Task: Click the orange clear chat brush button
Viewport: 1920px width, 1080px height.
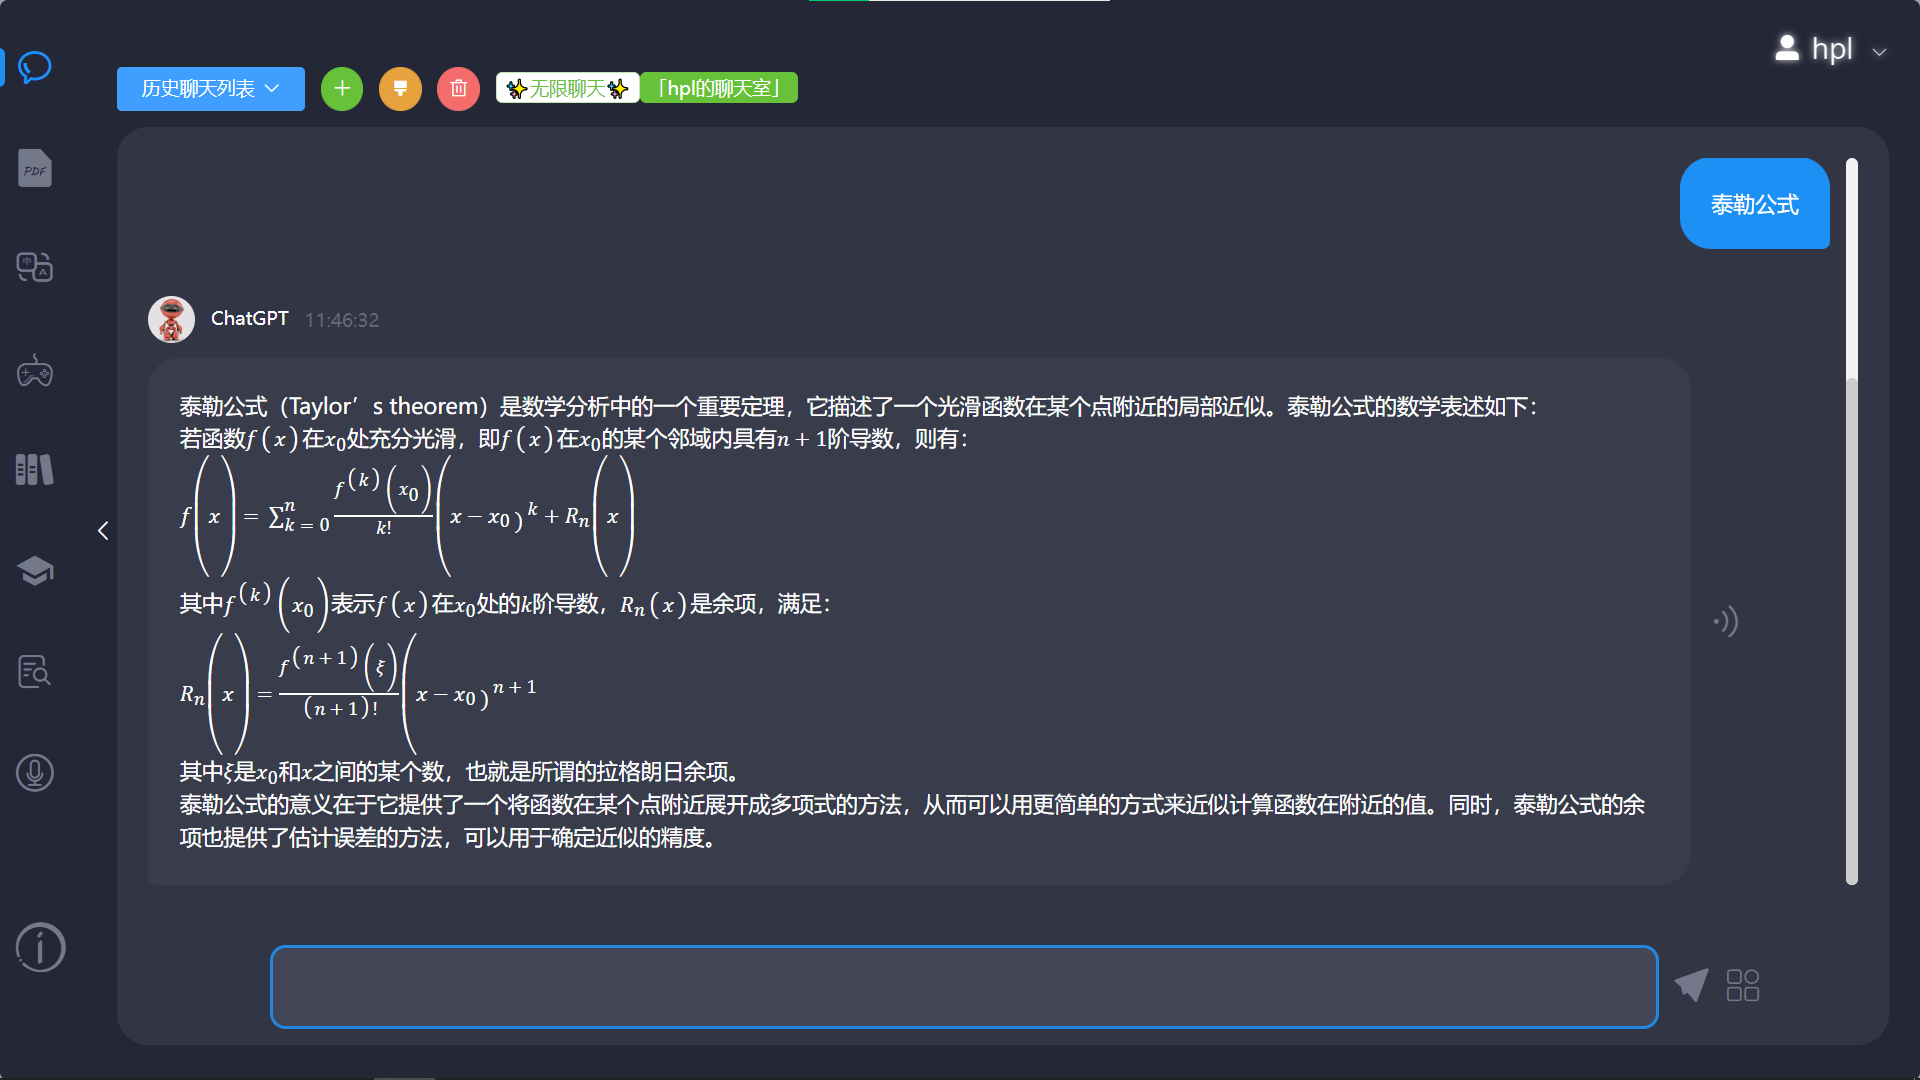Action: [400, 89]
